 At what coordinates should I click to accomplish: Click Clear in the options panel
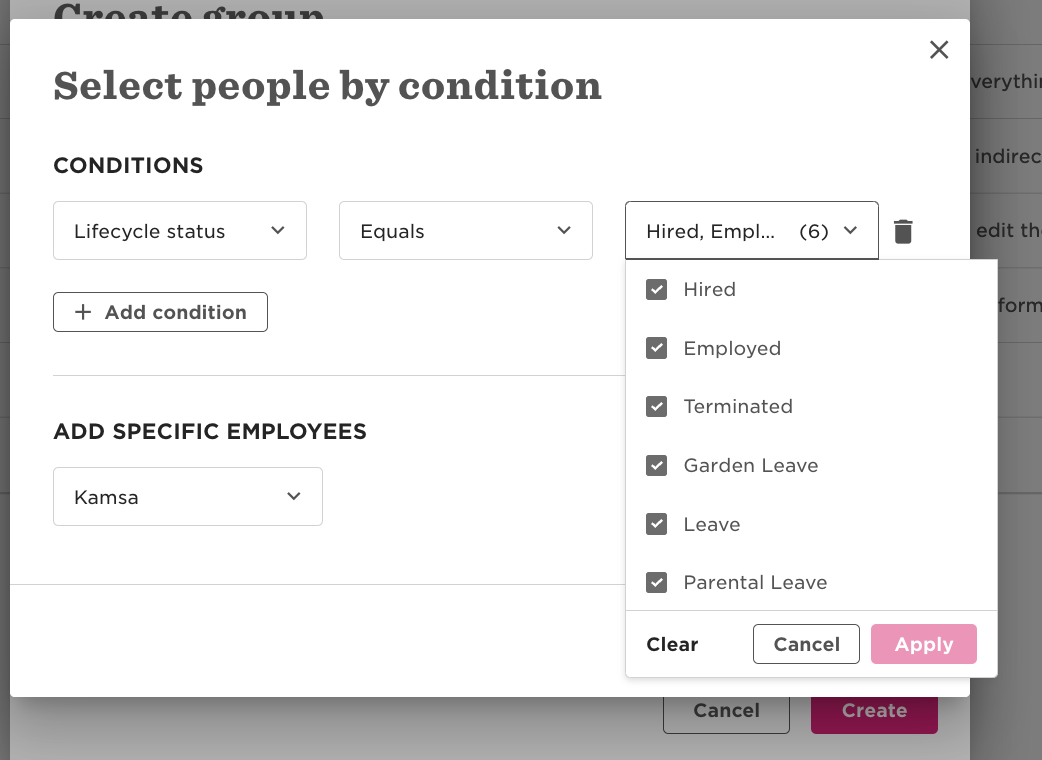coord(672,644)
